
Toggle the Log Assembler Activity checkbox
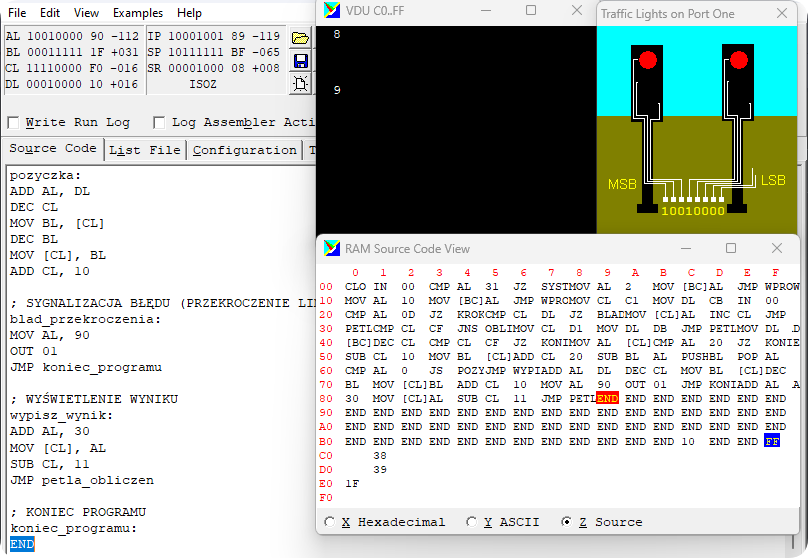(x=159, y=122)
